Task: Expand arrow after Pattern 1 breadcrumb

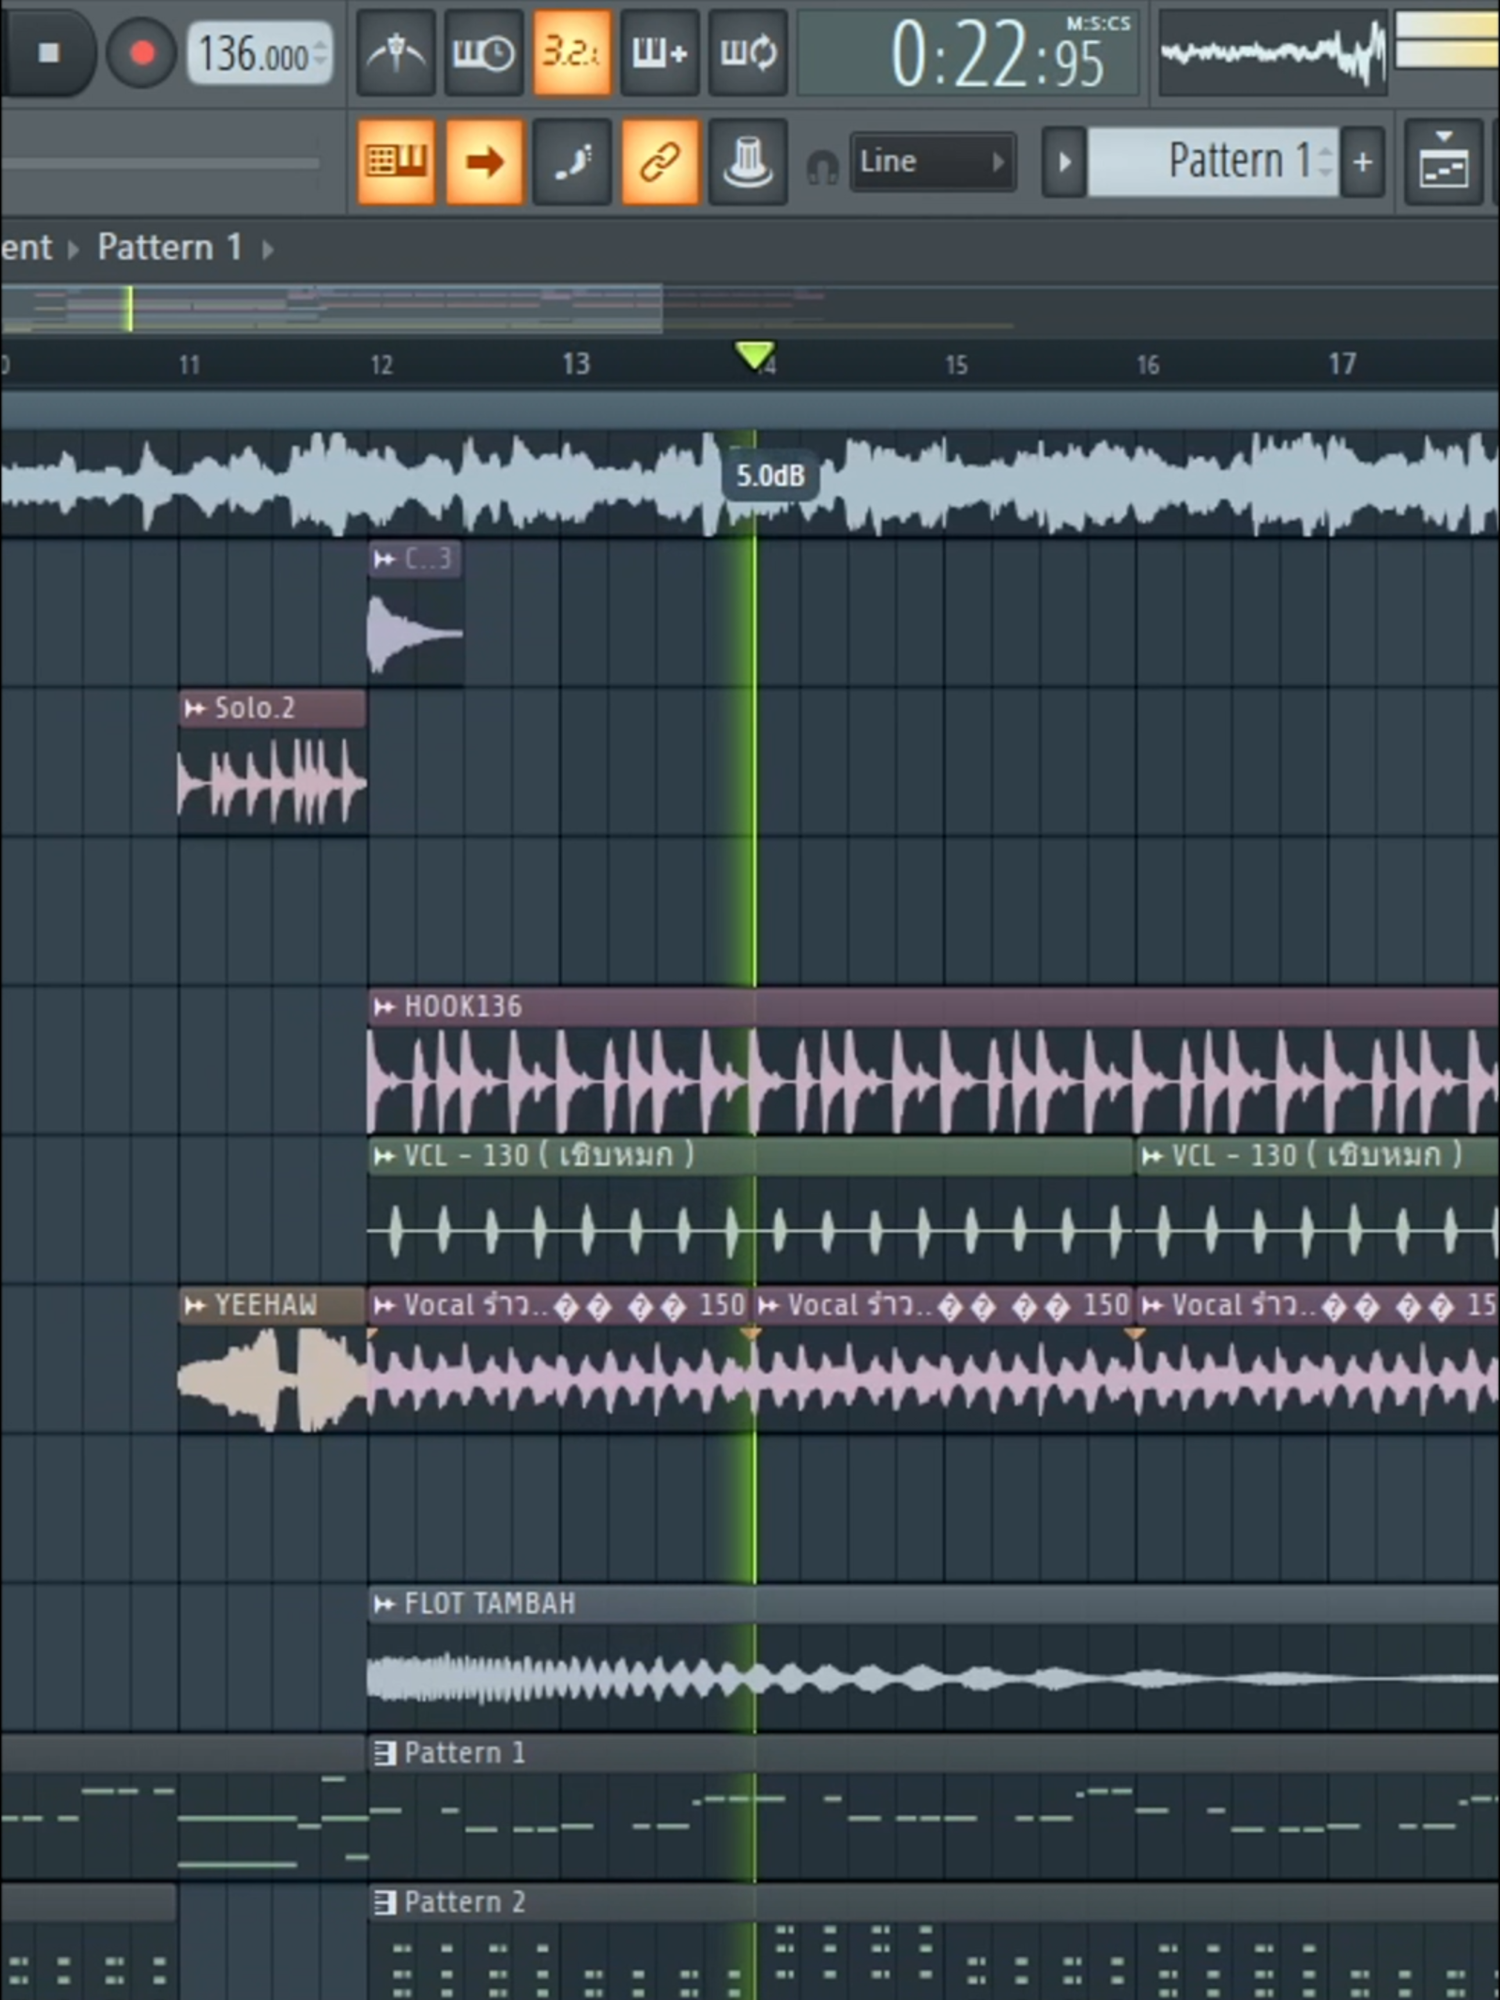Action: [x=267, y=248]
